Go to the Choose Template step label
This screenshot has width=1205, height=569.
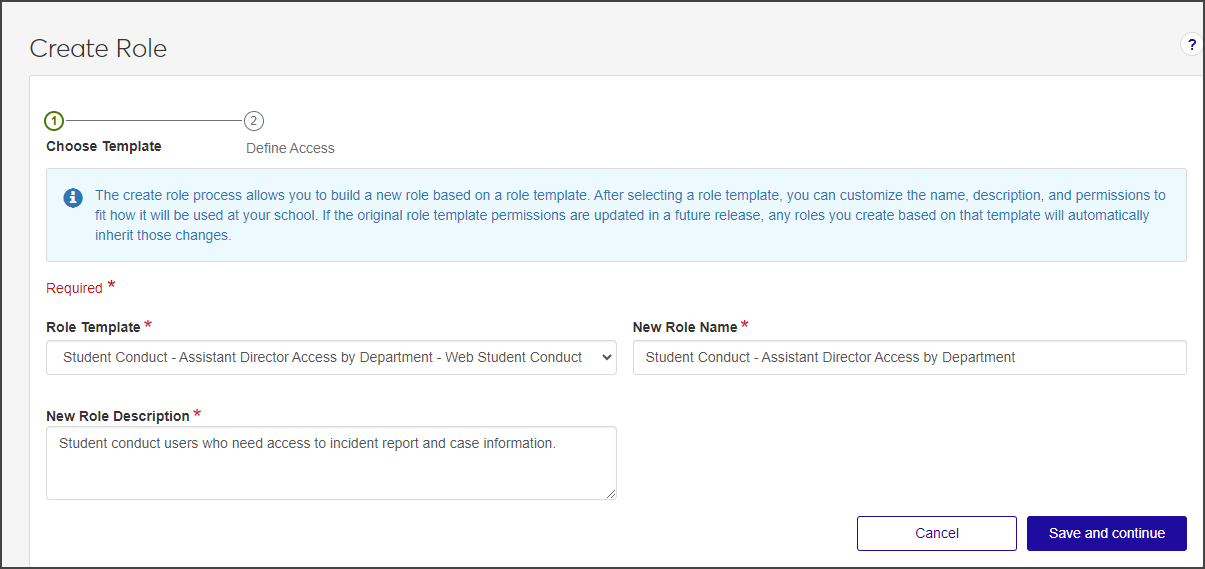[x=104, y=146]
